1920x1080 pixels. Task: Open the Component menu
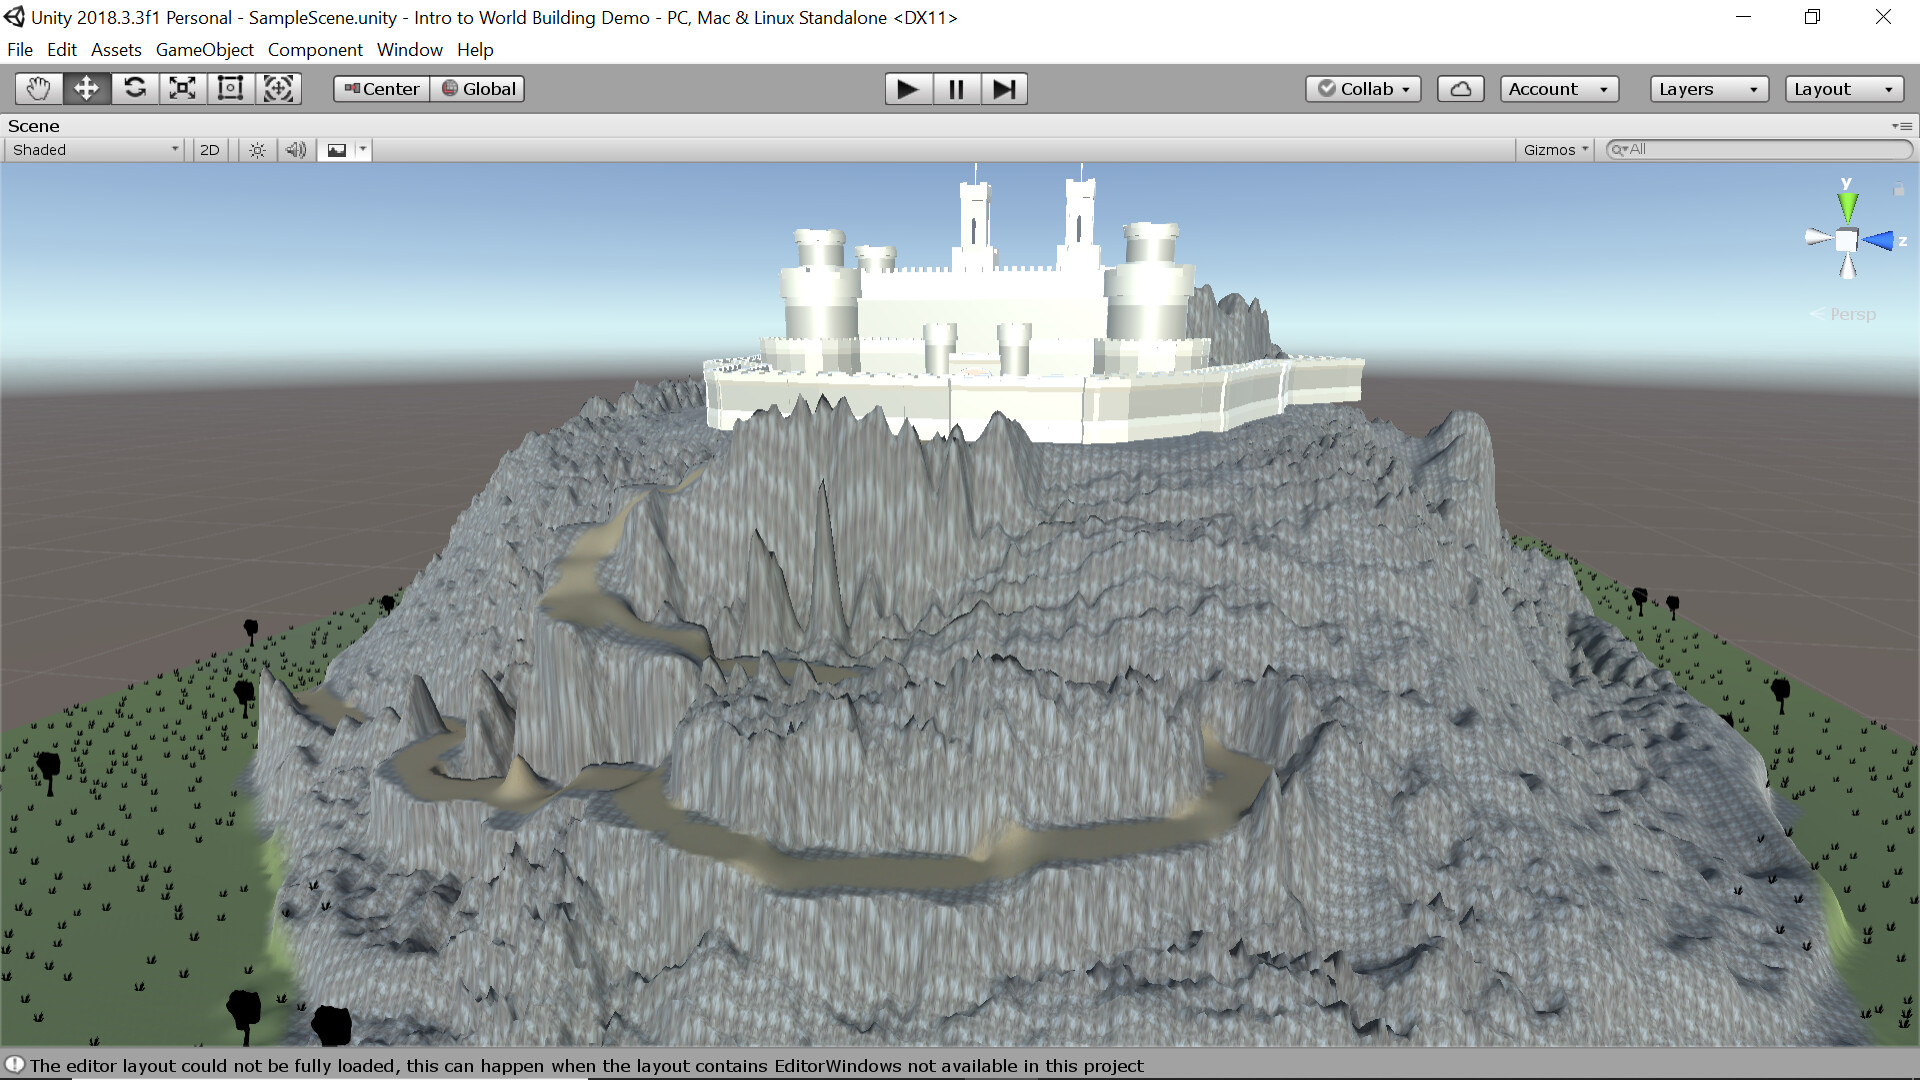pyautogui.click(x=314, y=50)
